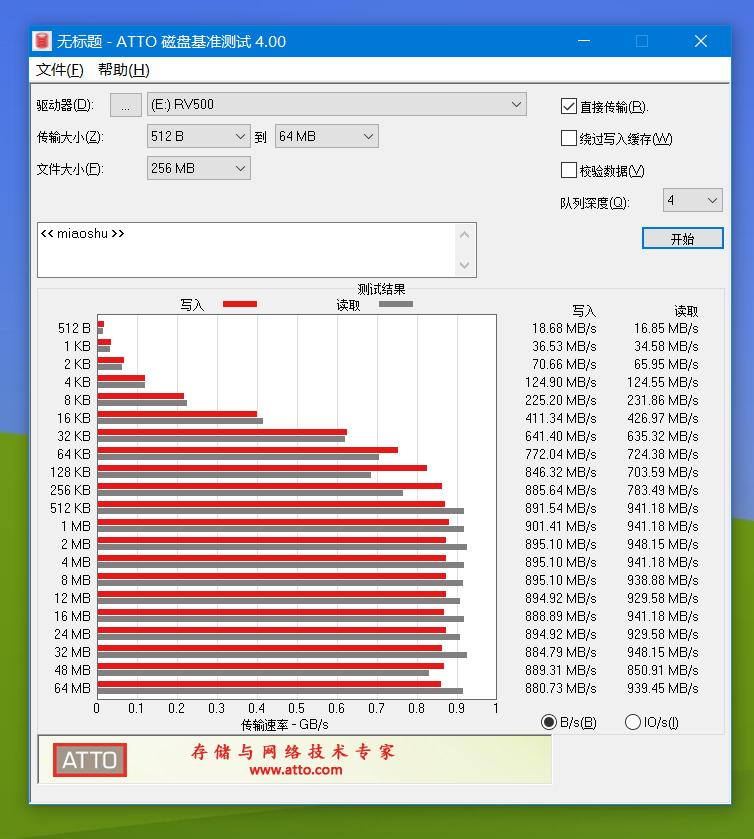
Task: Open the 64 MB maximum transfer size dropdown
Action: pyautogui.click(x=326, y=136)
